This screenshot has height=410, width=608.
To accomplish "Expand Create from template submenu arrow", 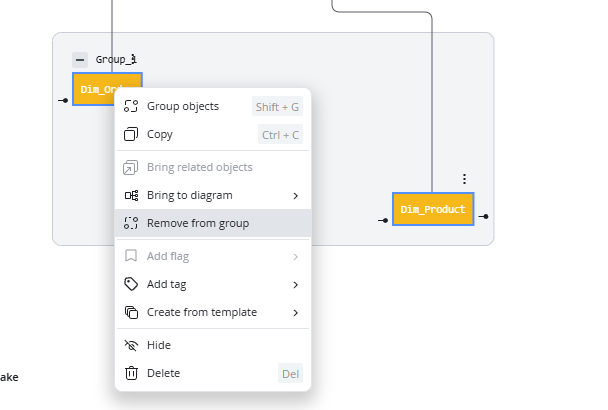I will pyautogui.click(x=295, y=313).
